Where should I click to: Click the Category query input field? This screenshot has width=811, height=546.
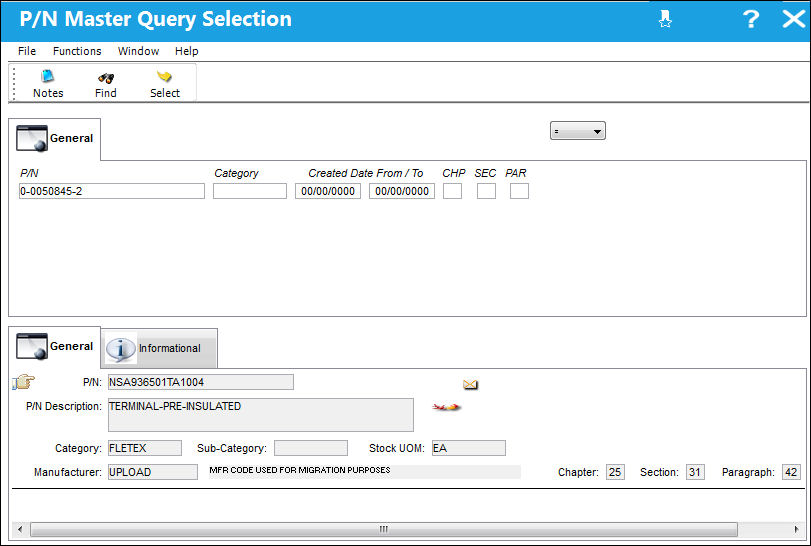(x=250, y=191)
